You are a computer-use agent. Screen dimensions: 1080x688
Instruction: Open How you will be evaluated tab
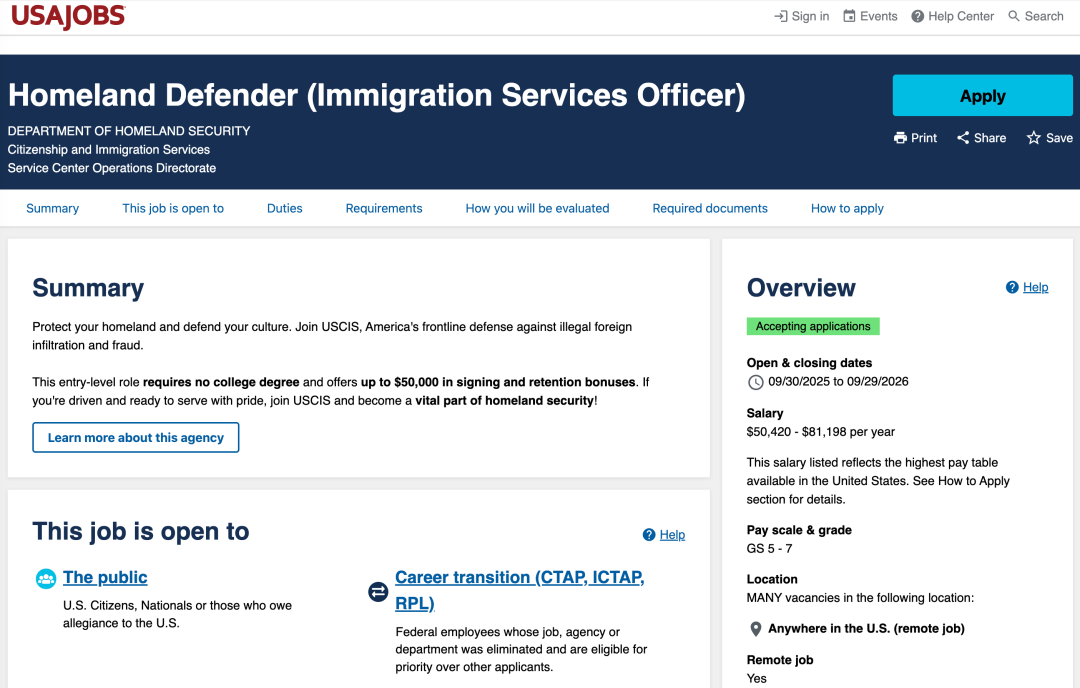pos(537,208)
